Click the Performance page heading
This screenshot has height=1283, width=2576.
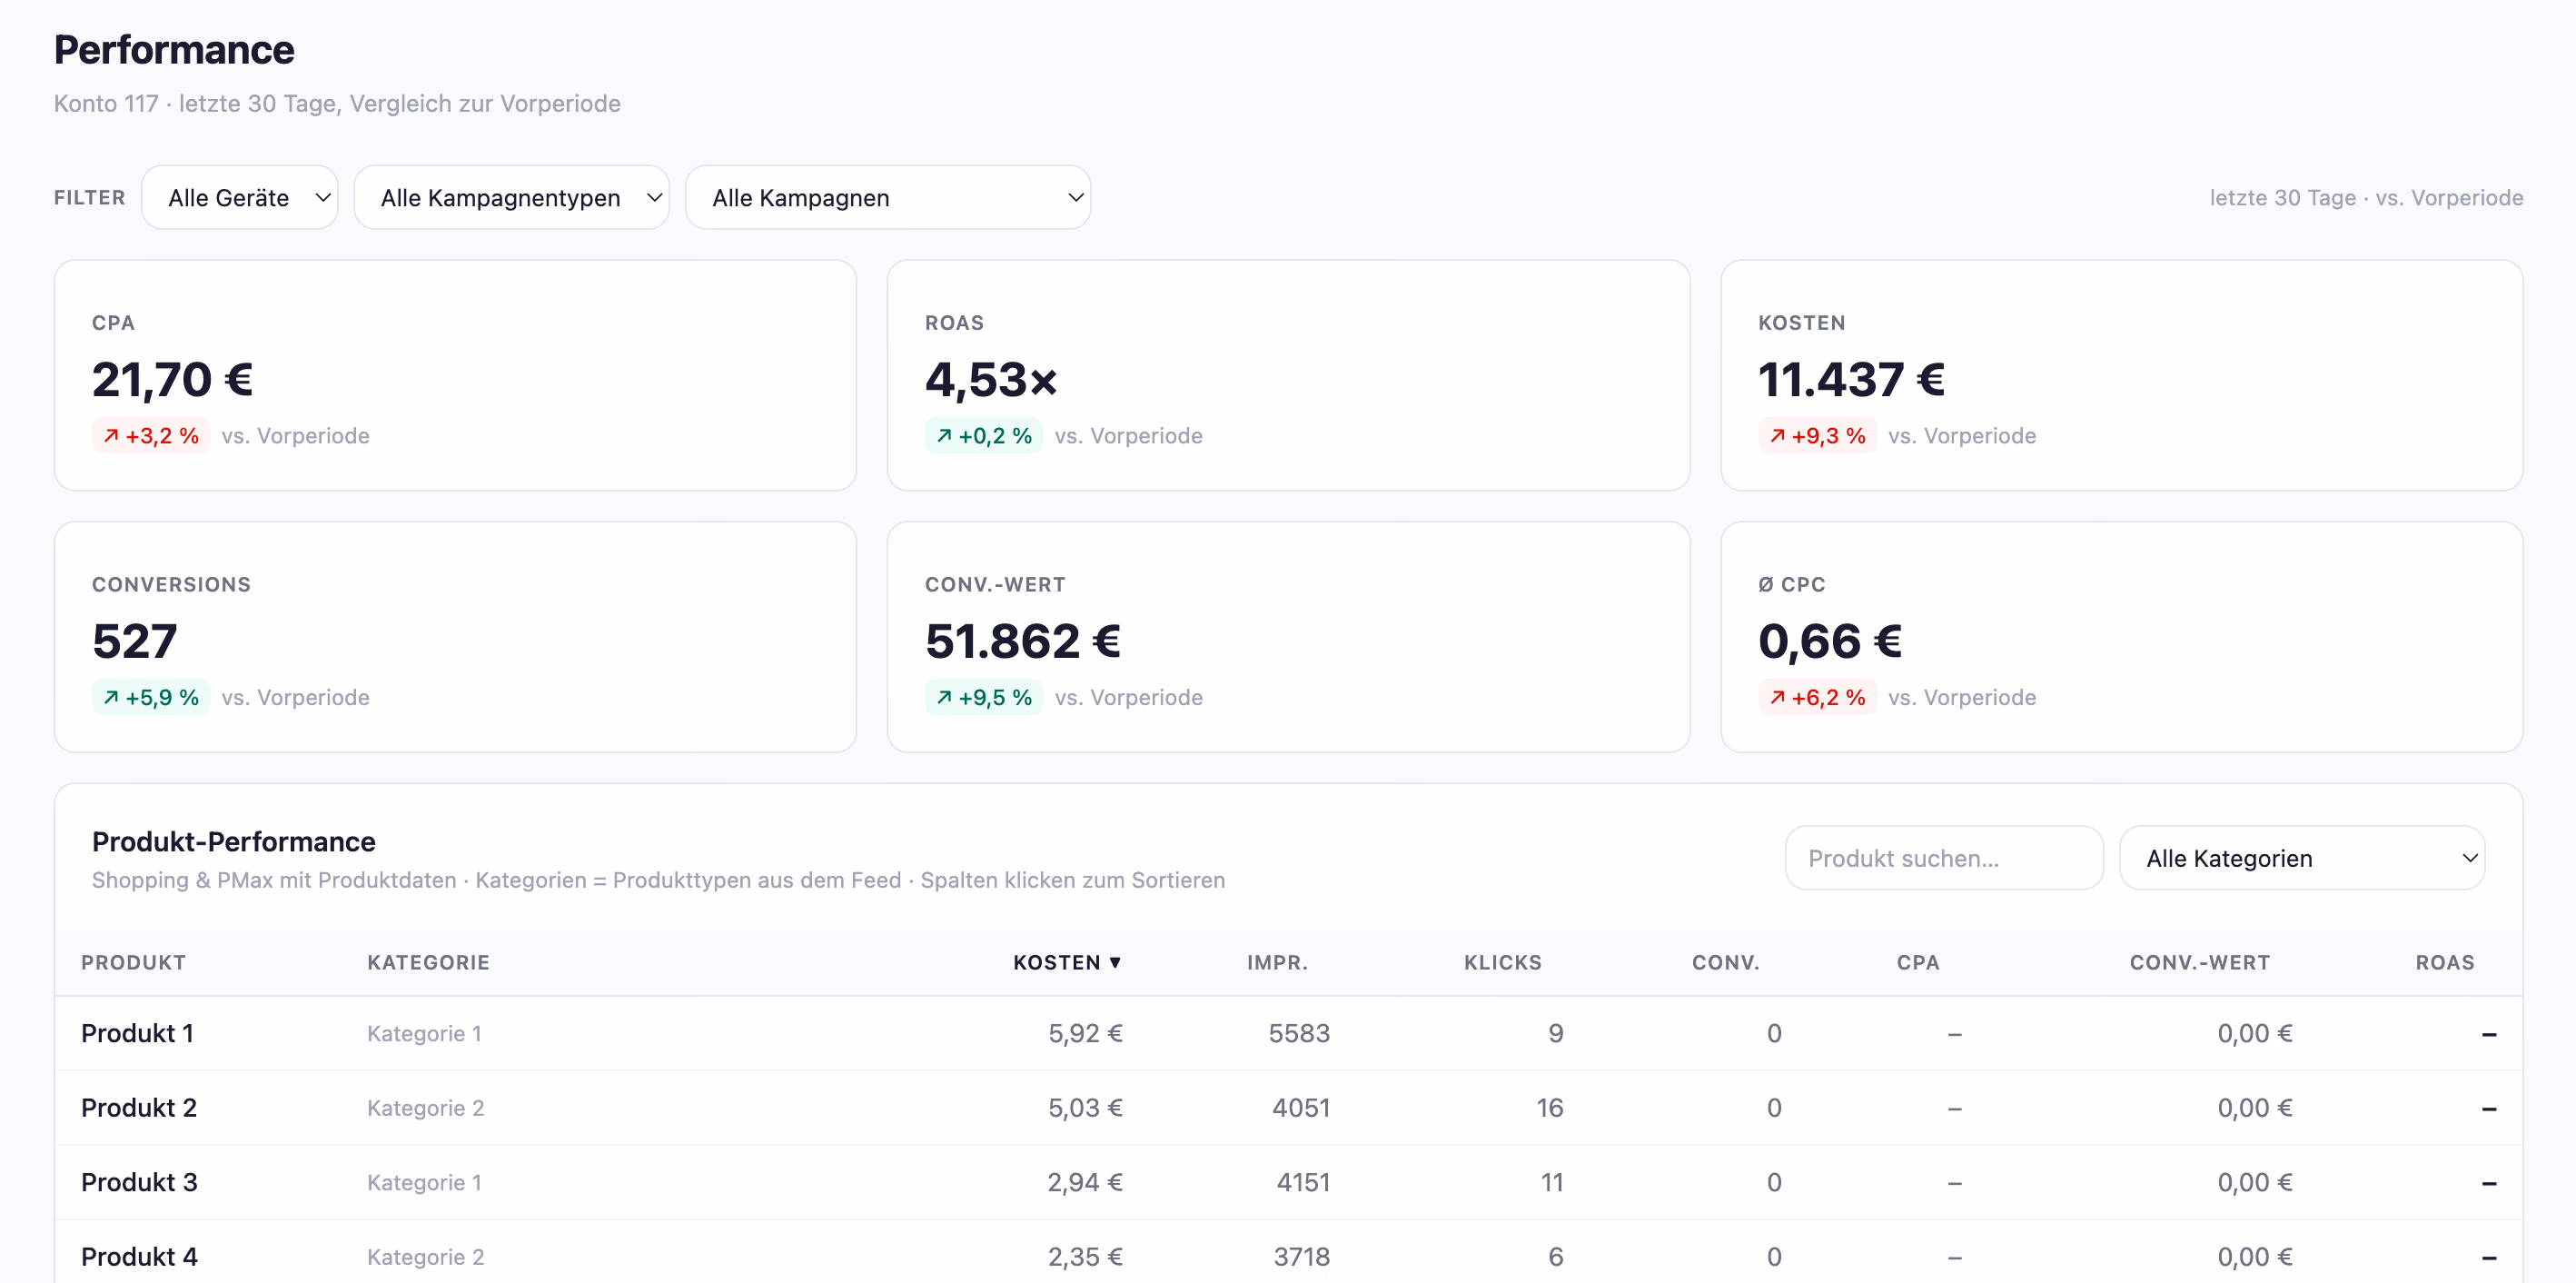click(x=174, y=49)
